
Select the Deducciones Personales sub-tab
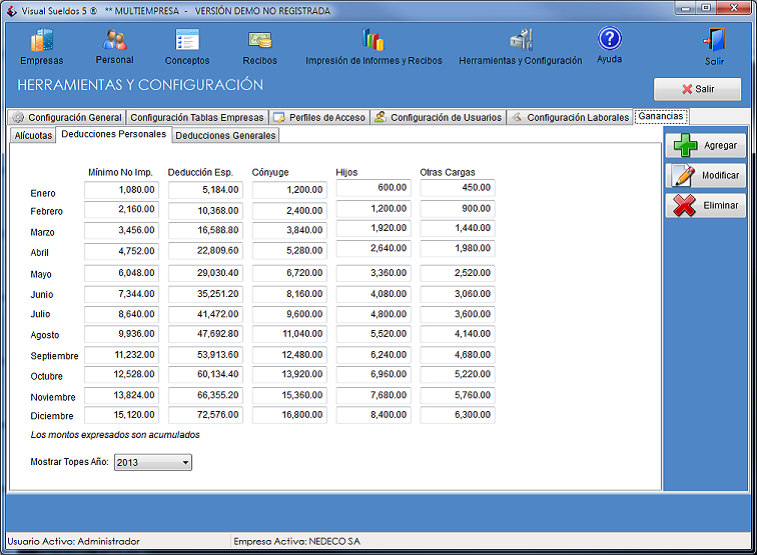(x=113, y=134)
